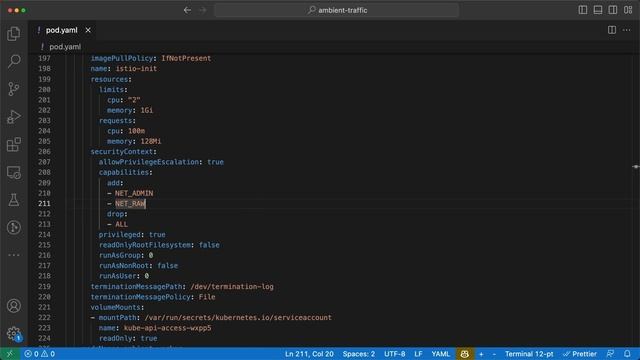Change indentation via Spaces: 2

[x=359, y=354]
